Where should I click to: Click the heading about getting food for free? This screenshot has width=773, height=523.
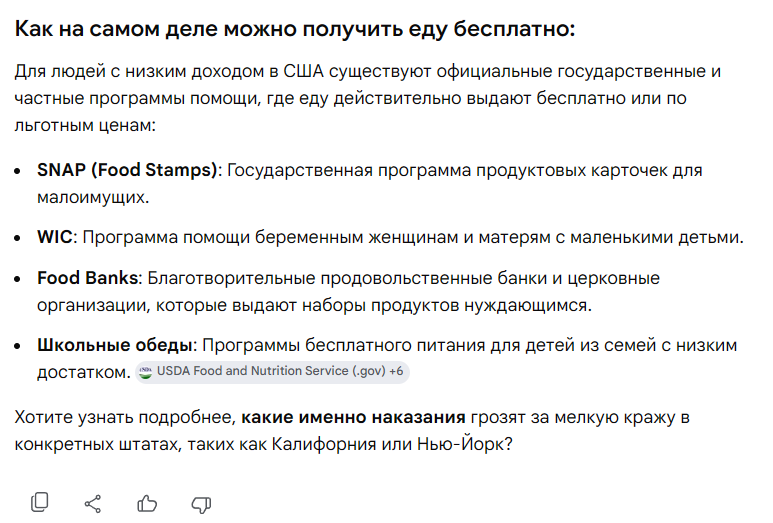point(295,29)
